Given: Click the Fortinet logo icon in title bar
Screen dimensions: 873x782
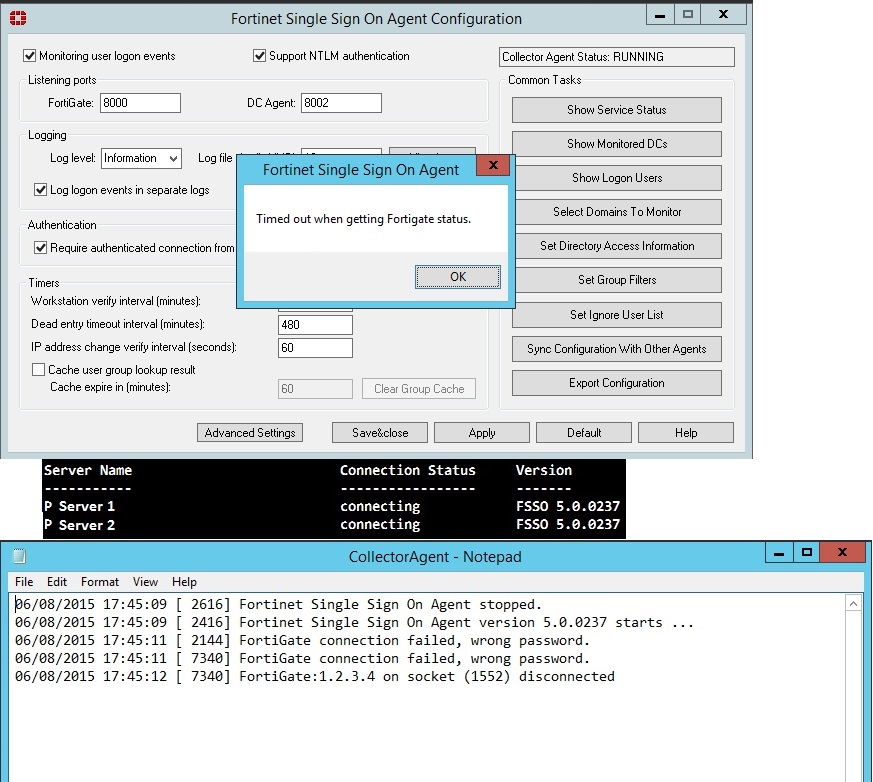Looking at the screenshot, I should (18, 18).
